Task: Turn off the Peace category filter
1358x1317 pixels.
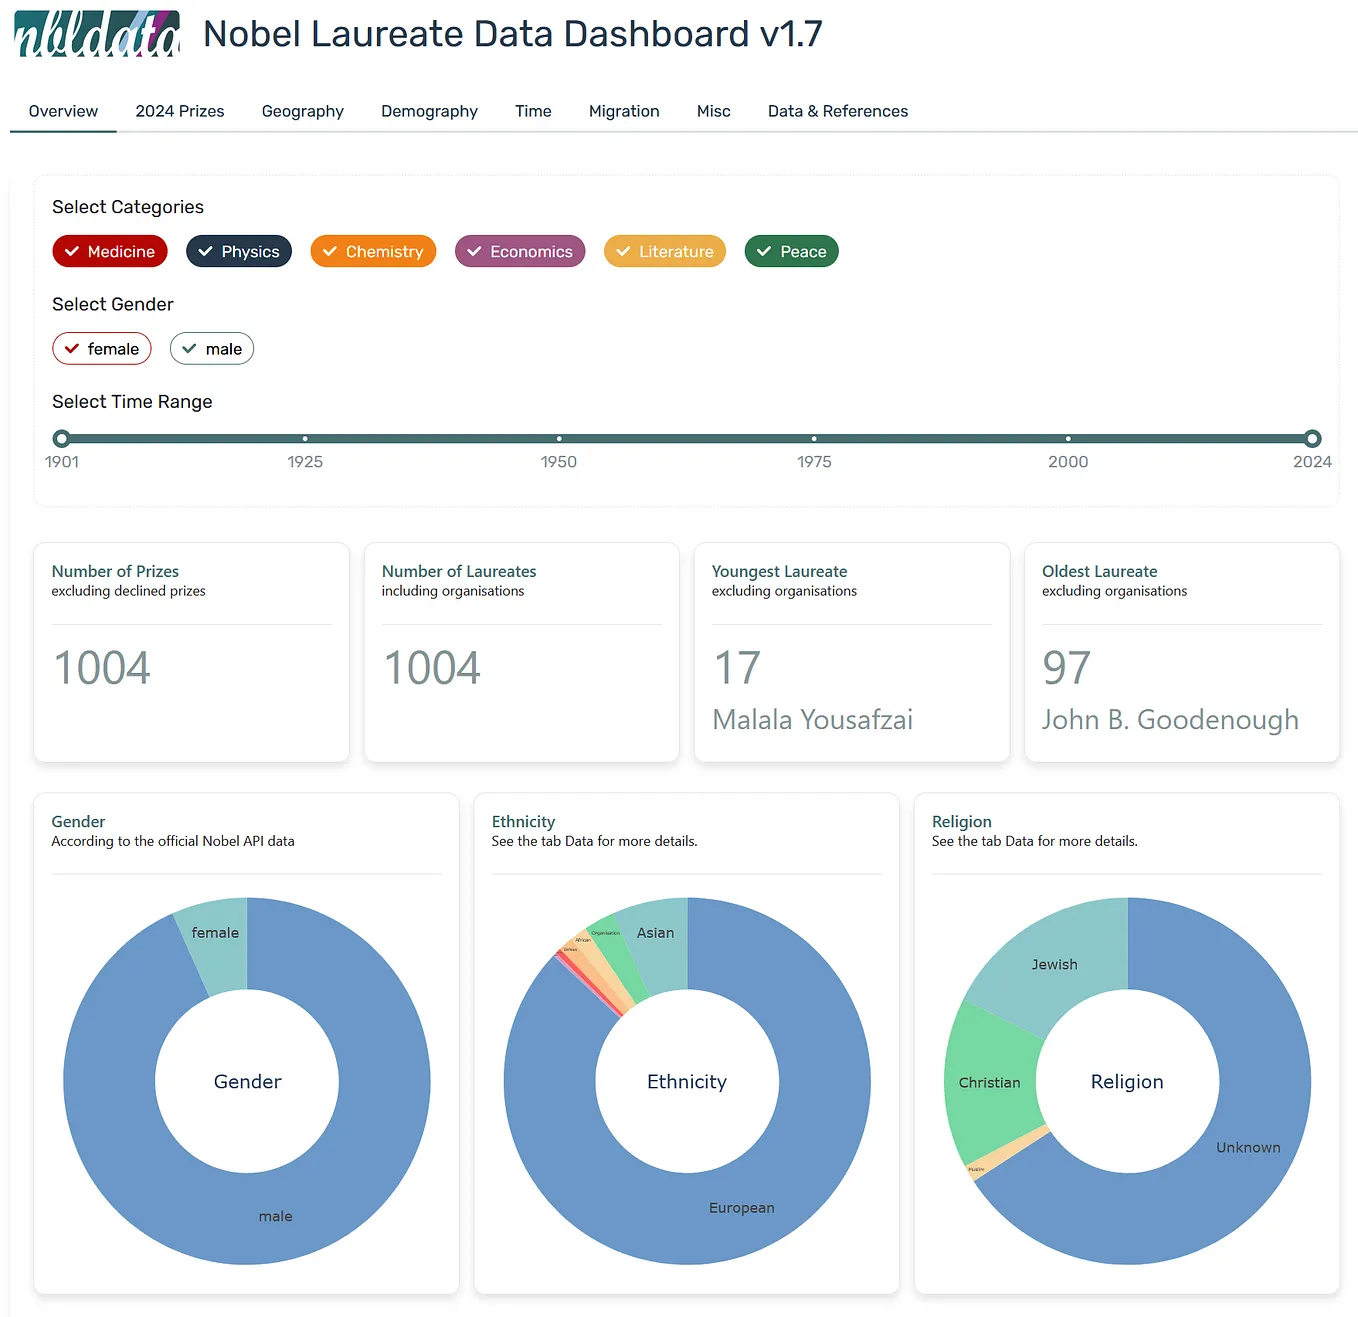Action: pos(791,251)
